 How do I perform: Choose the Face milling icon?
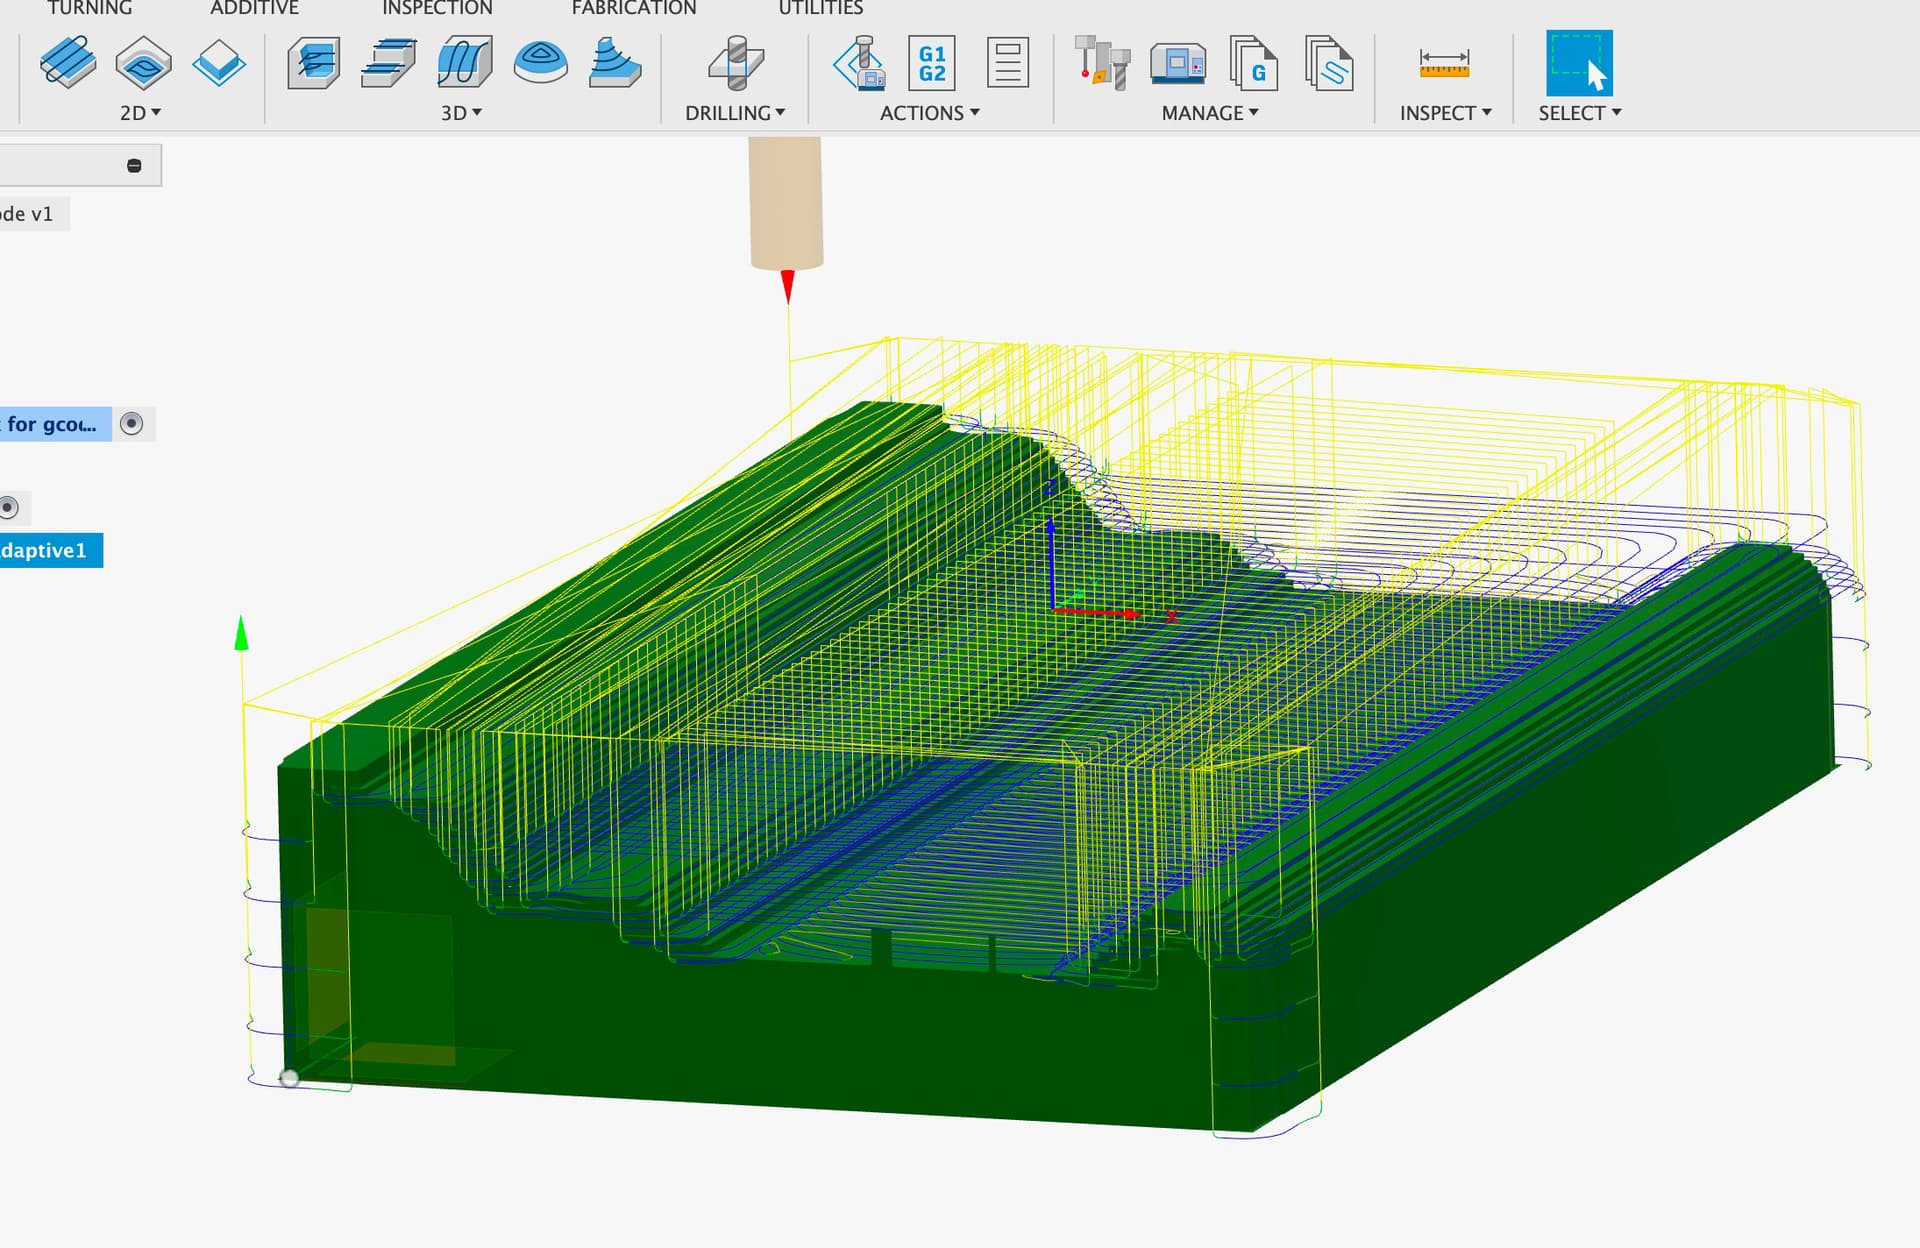219,62
